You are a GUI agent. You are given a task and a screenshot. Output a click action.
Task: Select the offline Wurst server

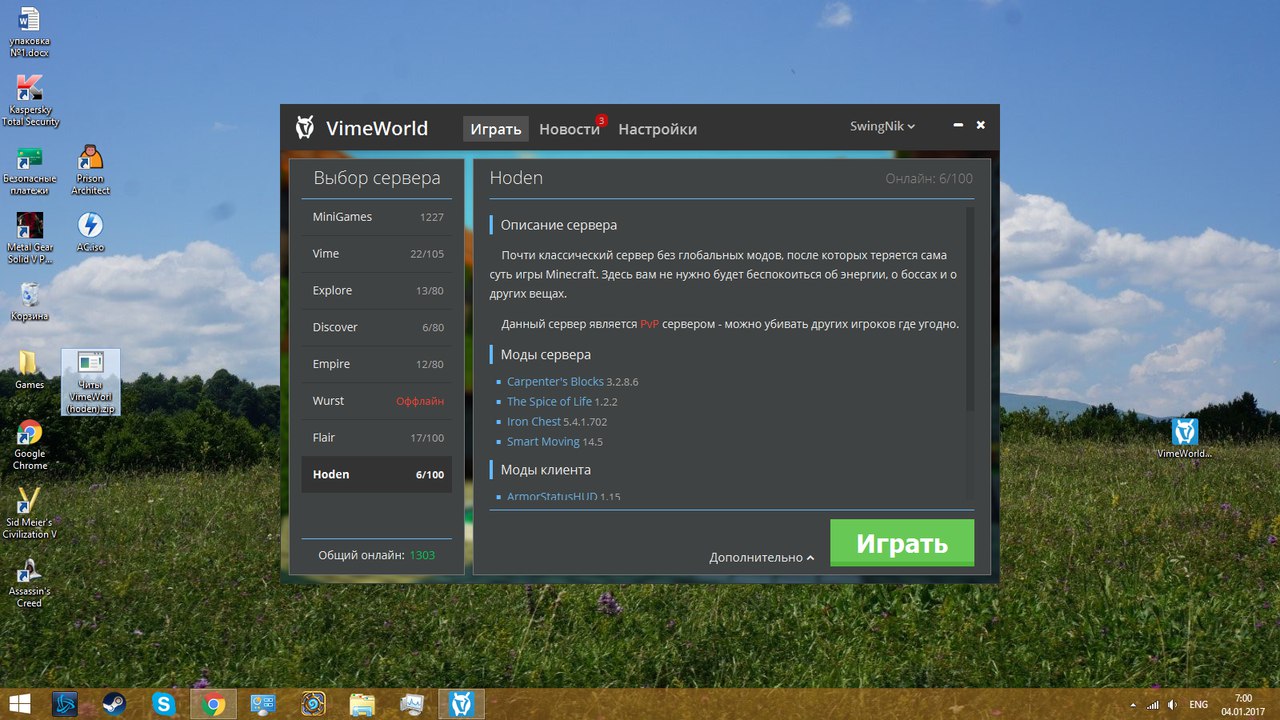pos(377,401)
